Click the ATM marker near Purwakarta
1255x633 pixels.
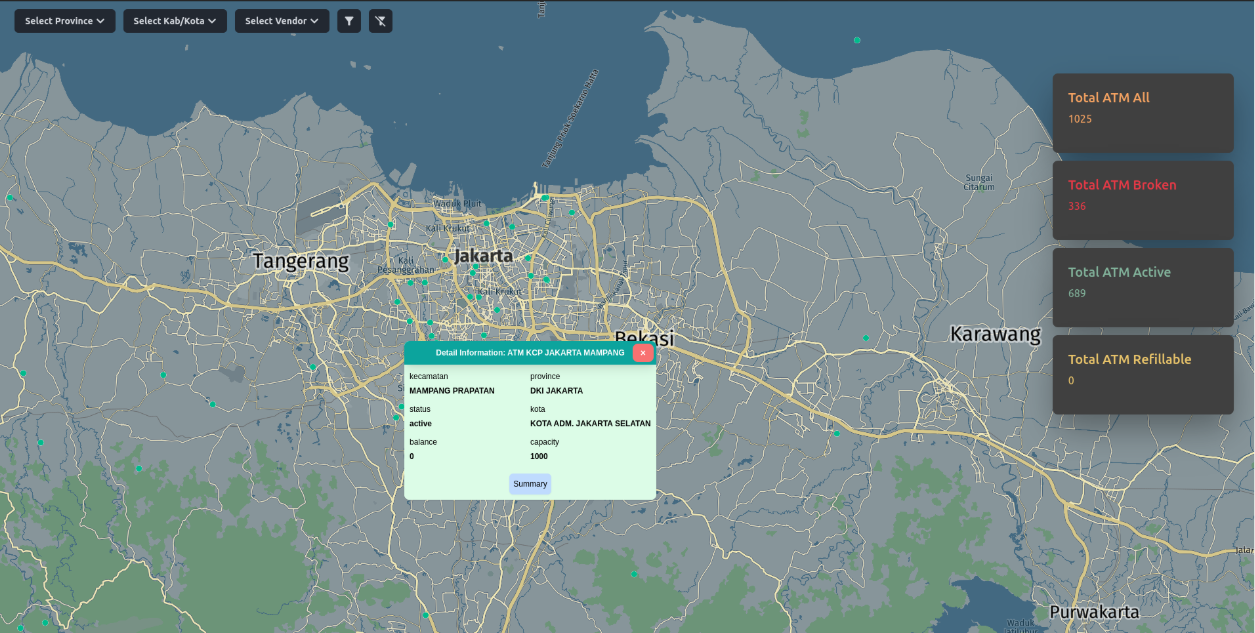pyautogui.click(x=634, y=574)
